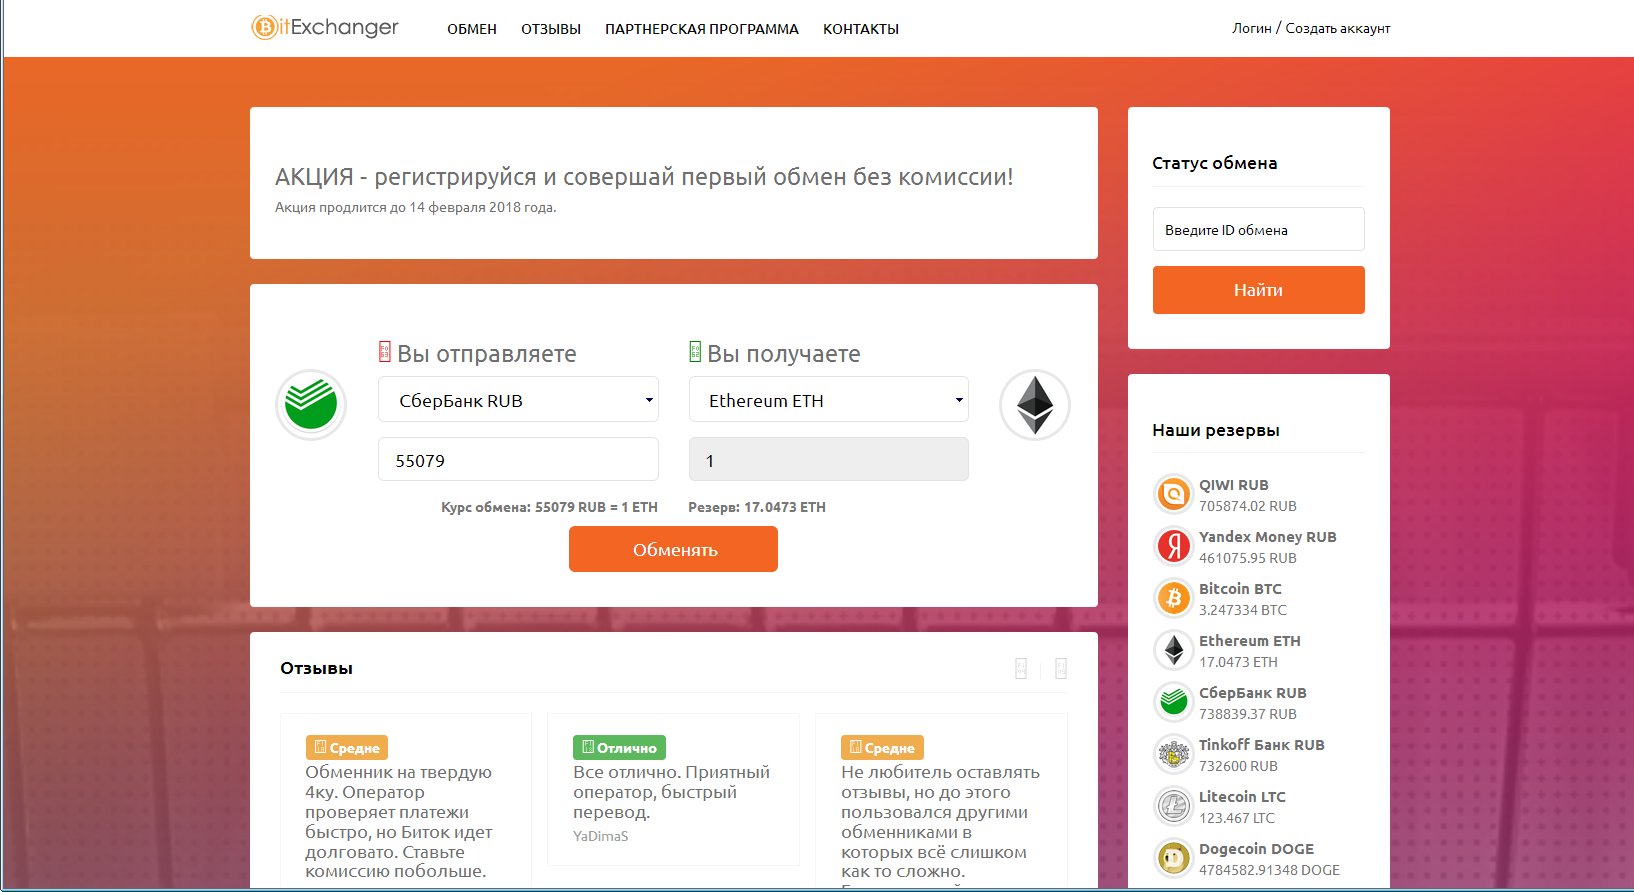Viewport: 1634px width, 892px height.
Task: Focus the send amount field 55079
Action: point(518,460)
